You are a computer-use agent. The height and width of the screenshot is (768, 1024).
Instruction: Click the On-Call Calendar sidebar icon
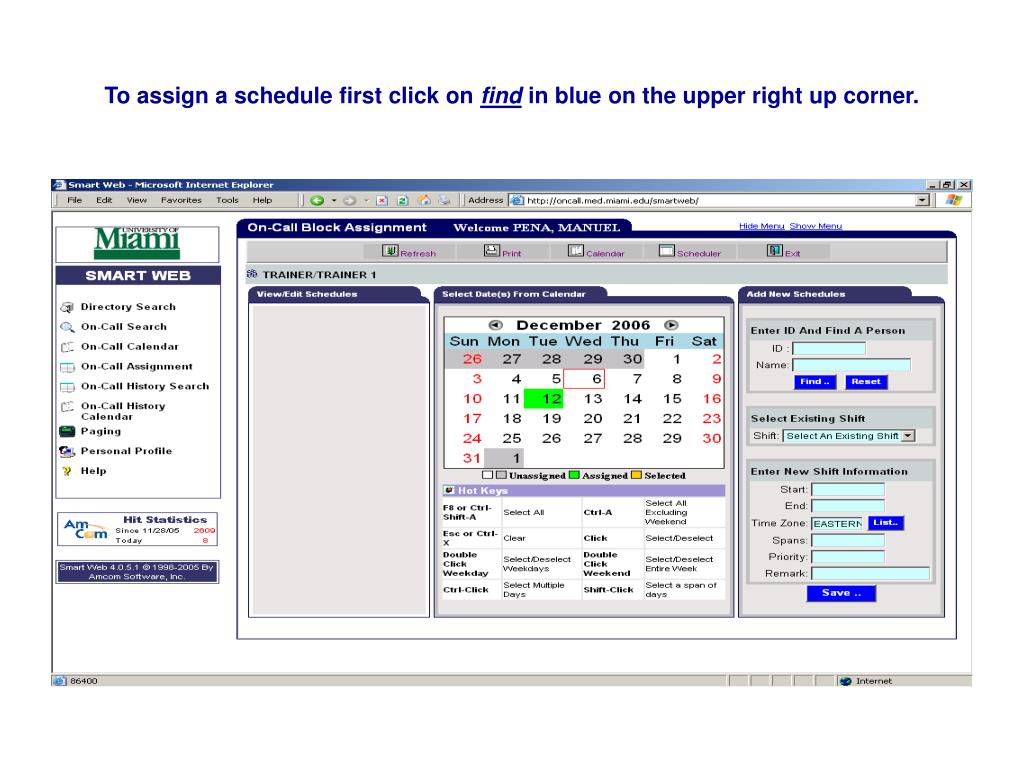(67, 347)
